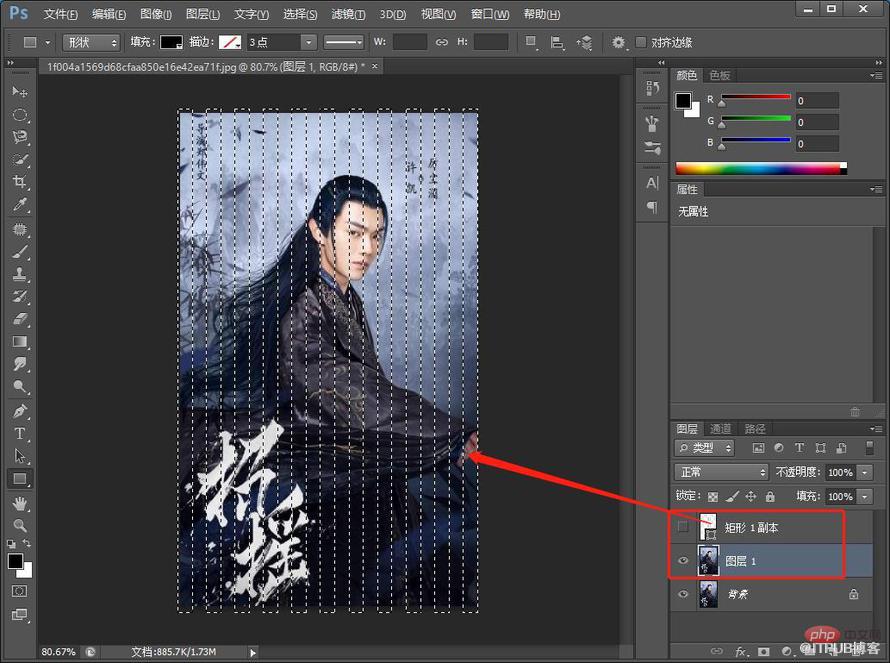This screenshot has width=890, height=663.
Task: Open the 形状 tool mode dropdown
Action: (x=91, y=42)
